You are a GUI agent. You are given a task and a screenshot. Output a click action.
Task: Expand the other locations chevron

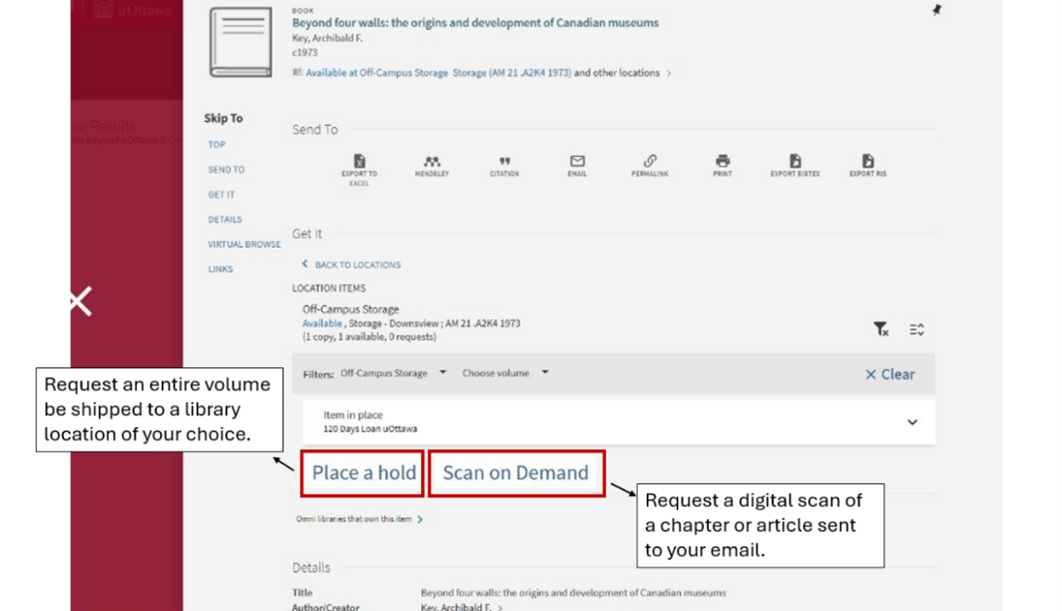[668, 73]
